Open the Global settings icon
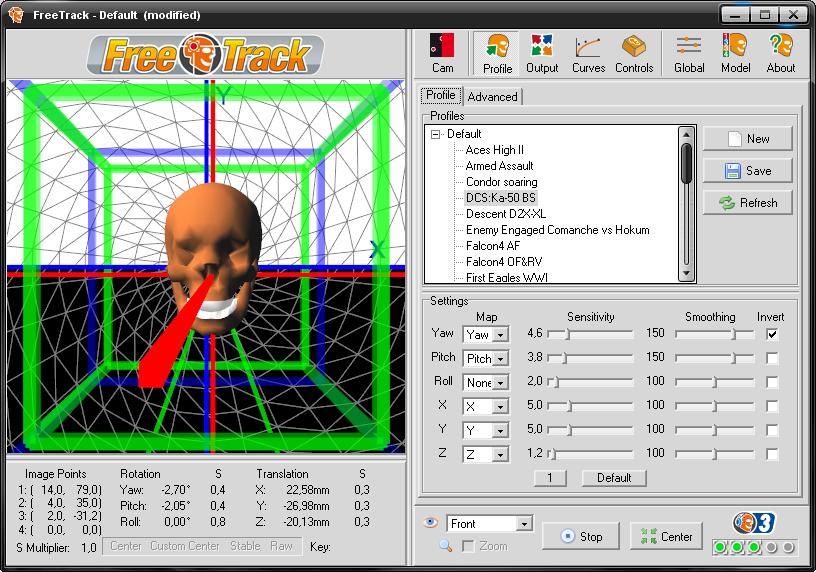 689,54
